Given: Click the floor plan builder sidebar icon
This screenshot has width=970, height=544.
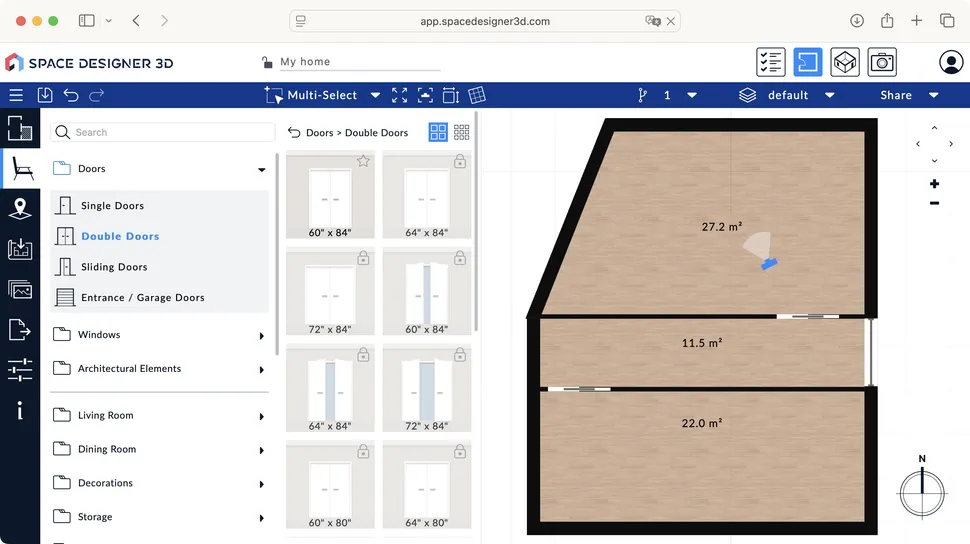Looking at the screenshot, I should (x=20, y=128).
